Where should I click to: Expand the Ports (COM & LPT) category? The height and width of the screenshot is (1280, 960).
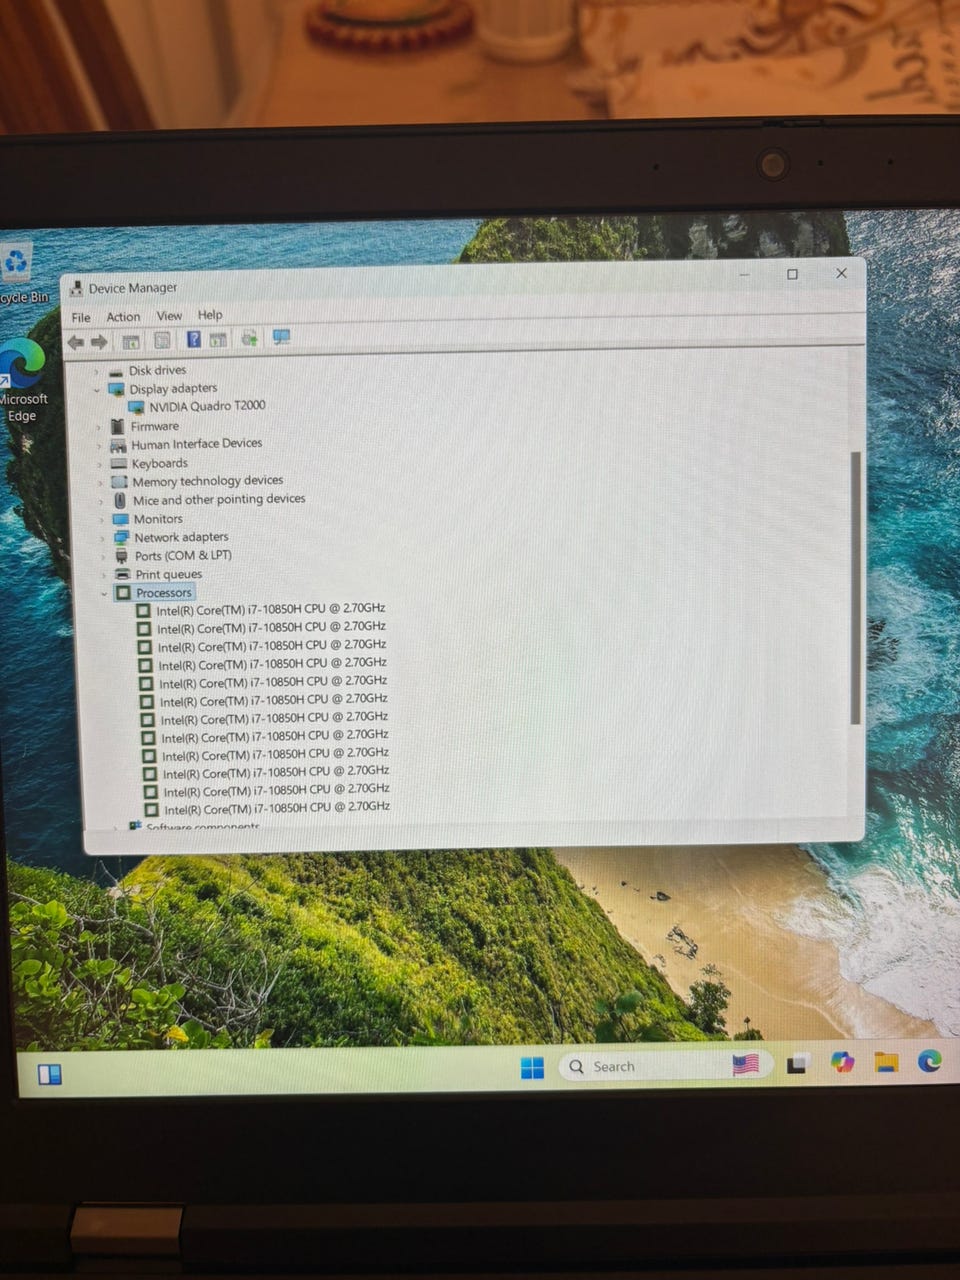click(x=102, y=557)
